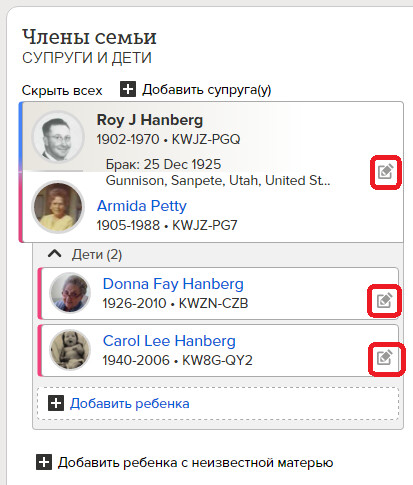
Task: Click the edit icon next to Donna Fay Hanberg
Action: pos(384,301)
